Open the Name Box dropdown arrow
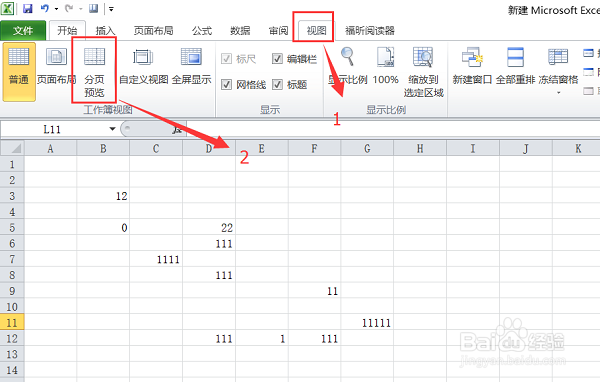Screen dimensions: 600x382 pyautogui.click(x=112, y=129)
